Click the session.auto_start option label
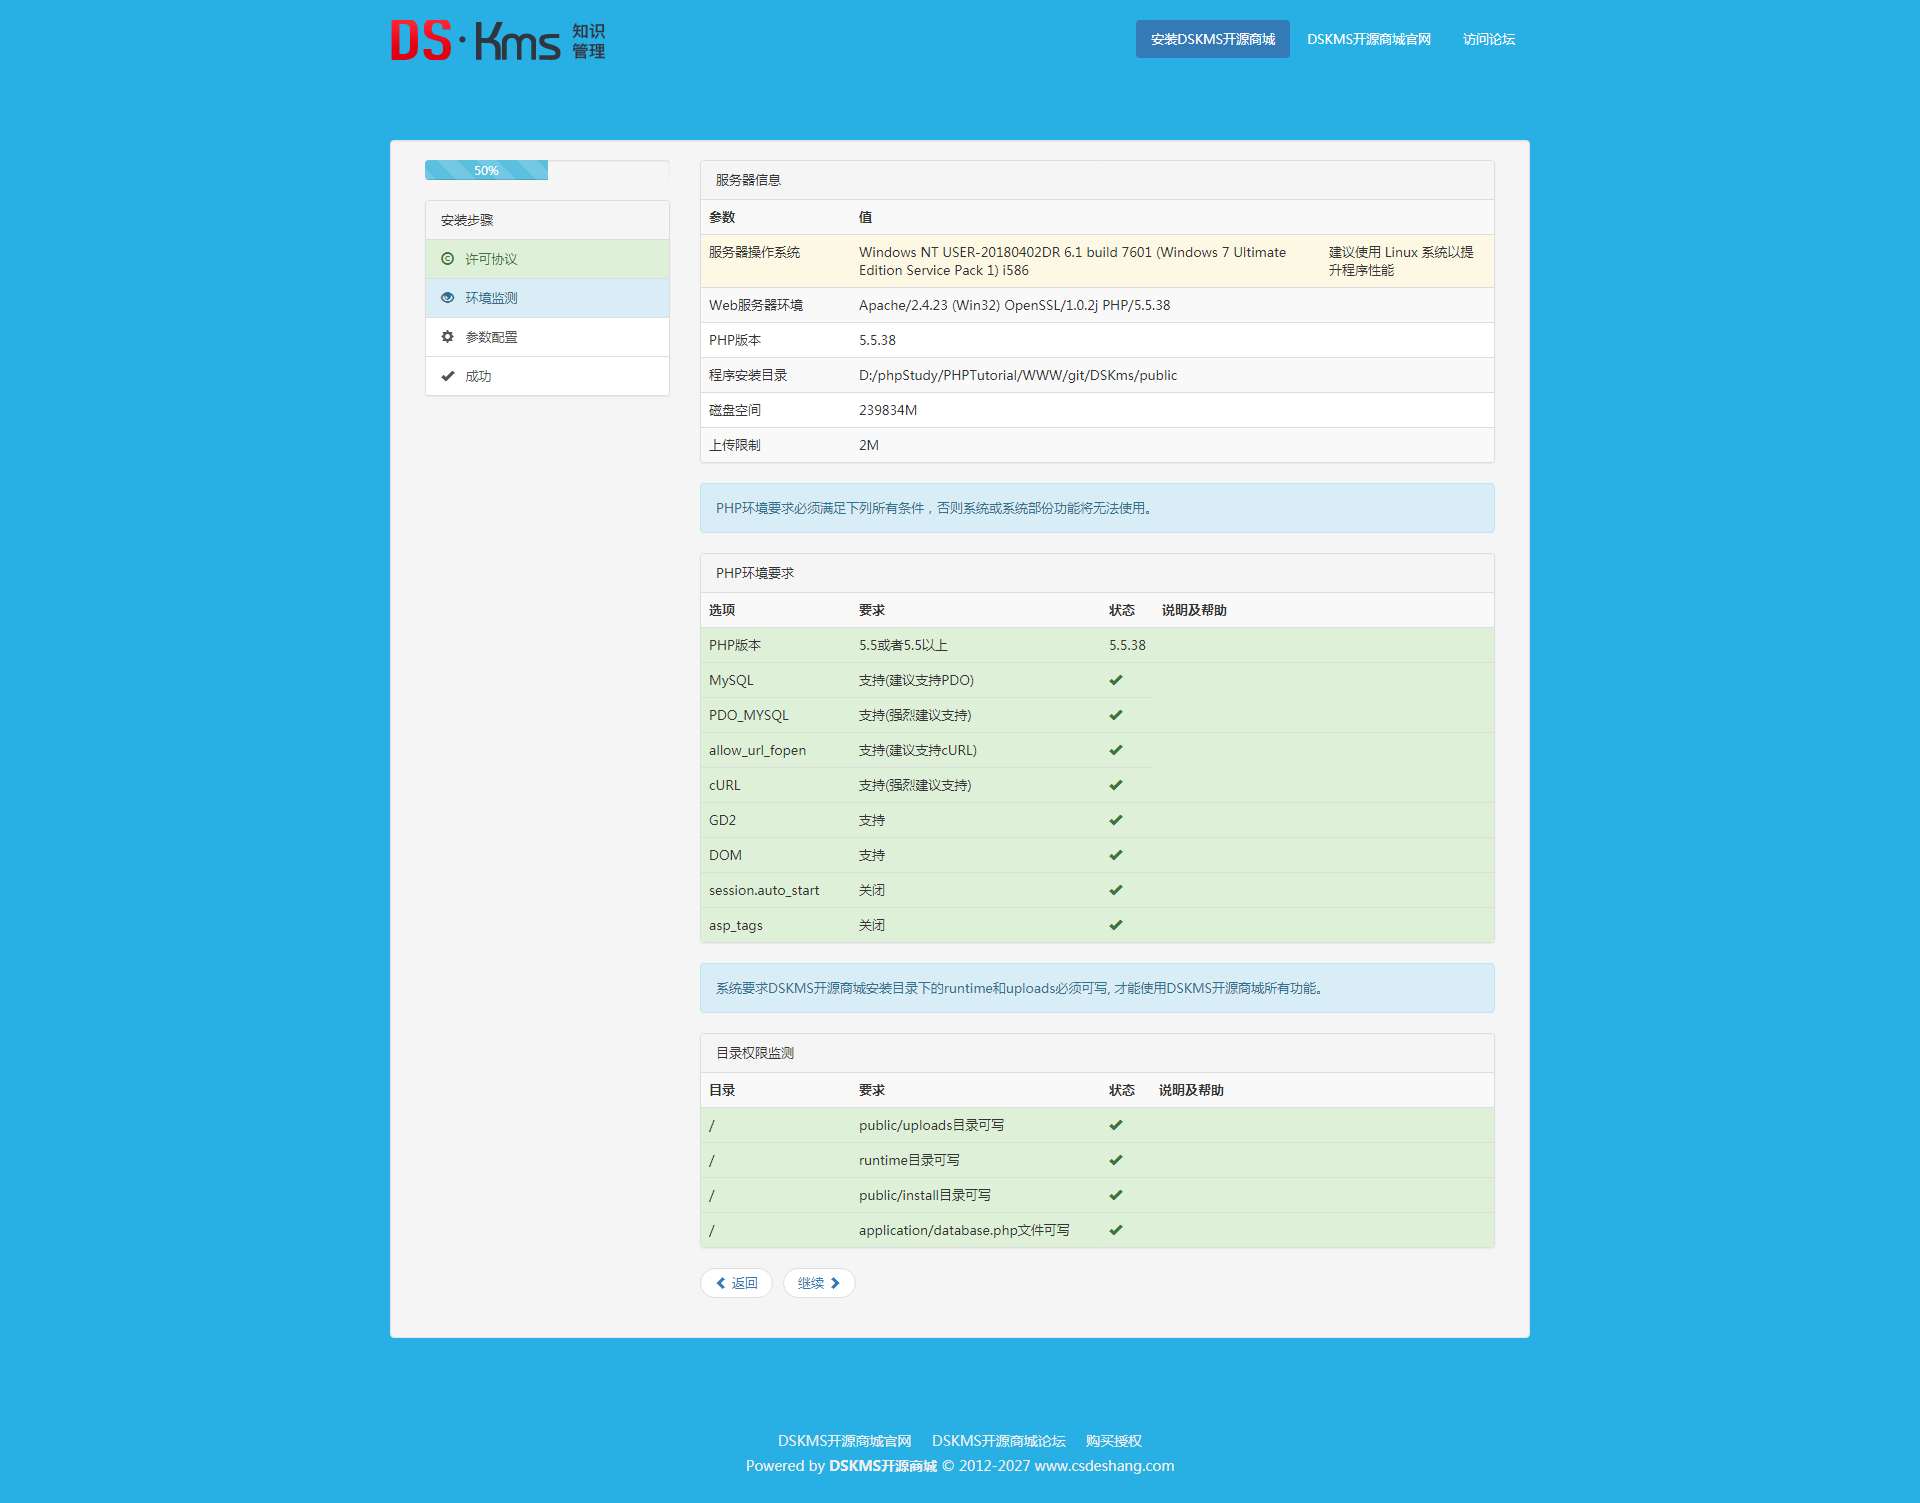 tap(764, 890)
